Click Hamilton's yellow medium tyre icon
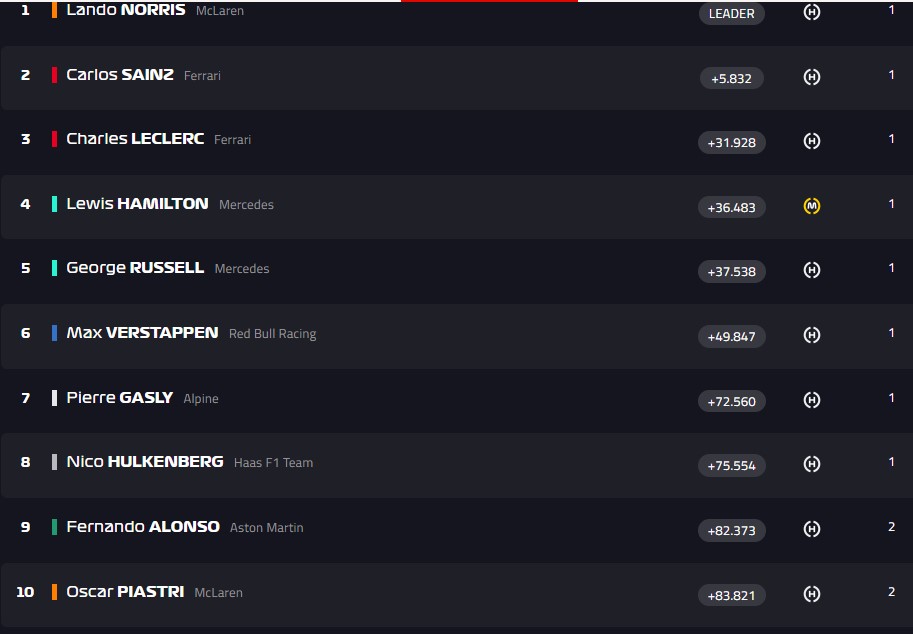This screenshot has height=634, width=913. [812, 206]
